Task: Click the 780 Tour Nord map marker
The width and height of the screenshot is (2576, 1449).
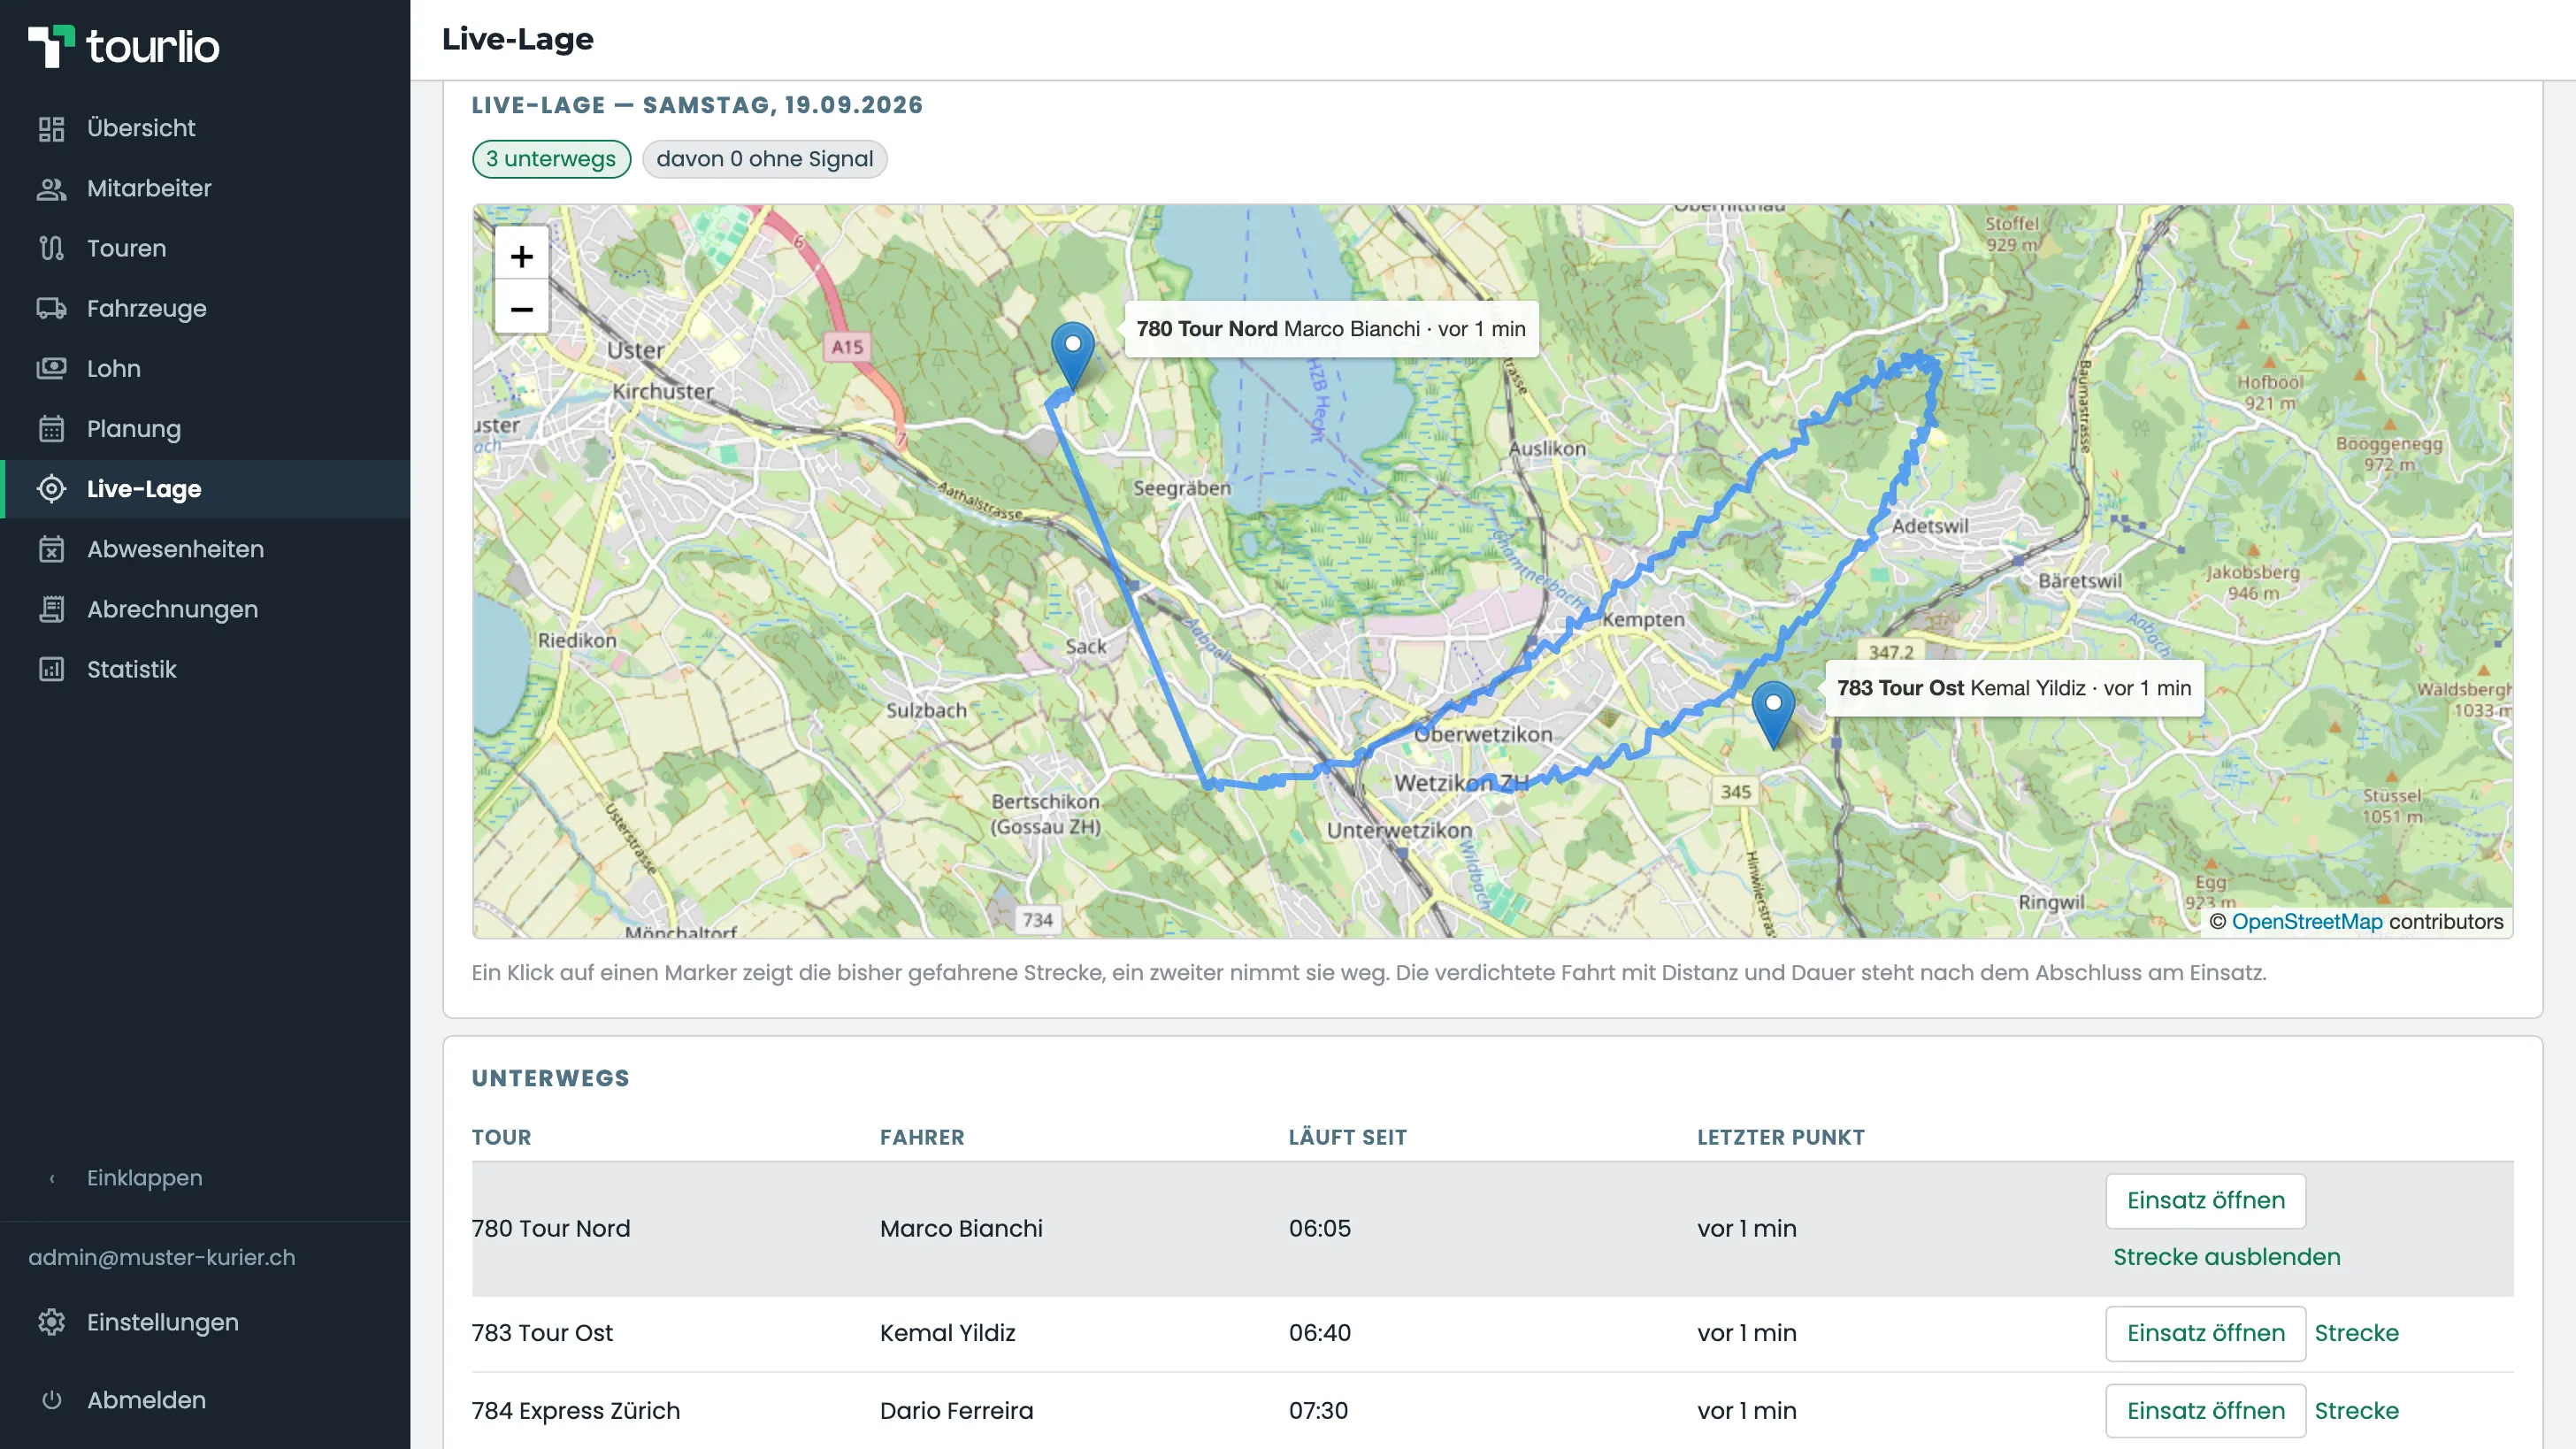Action: (x=1072, y=355)
